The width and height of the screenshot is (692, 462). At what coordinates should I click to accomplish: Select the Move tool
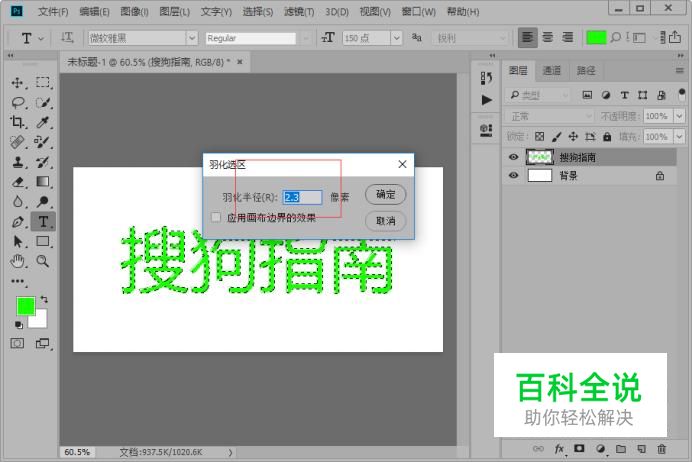[18, 83]
